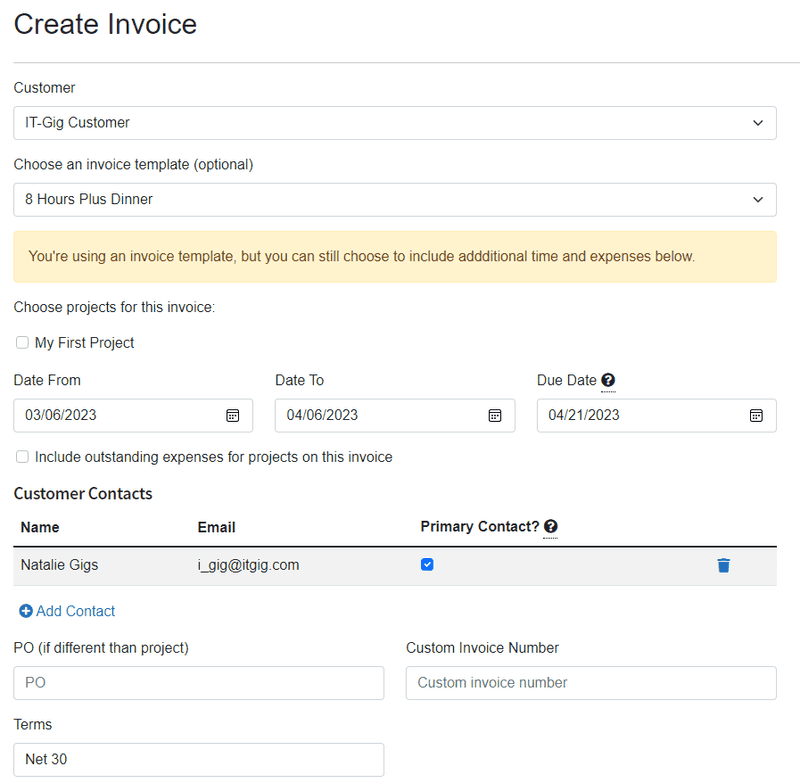Delete the Natalie Gigs contact

[x=723, y=565]
